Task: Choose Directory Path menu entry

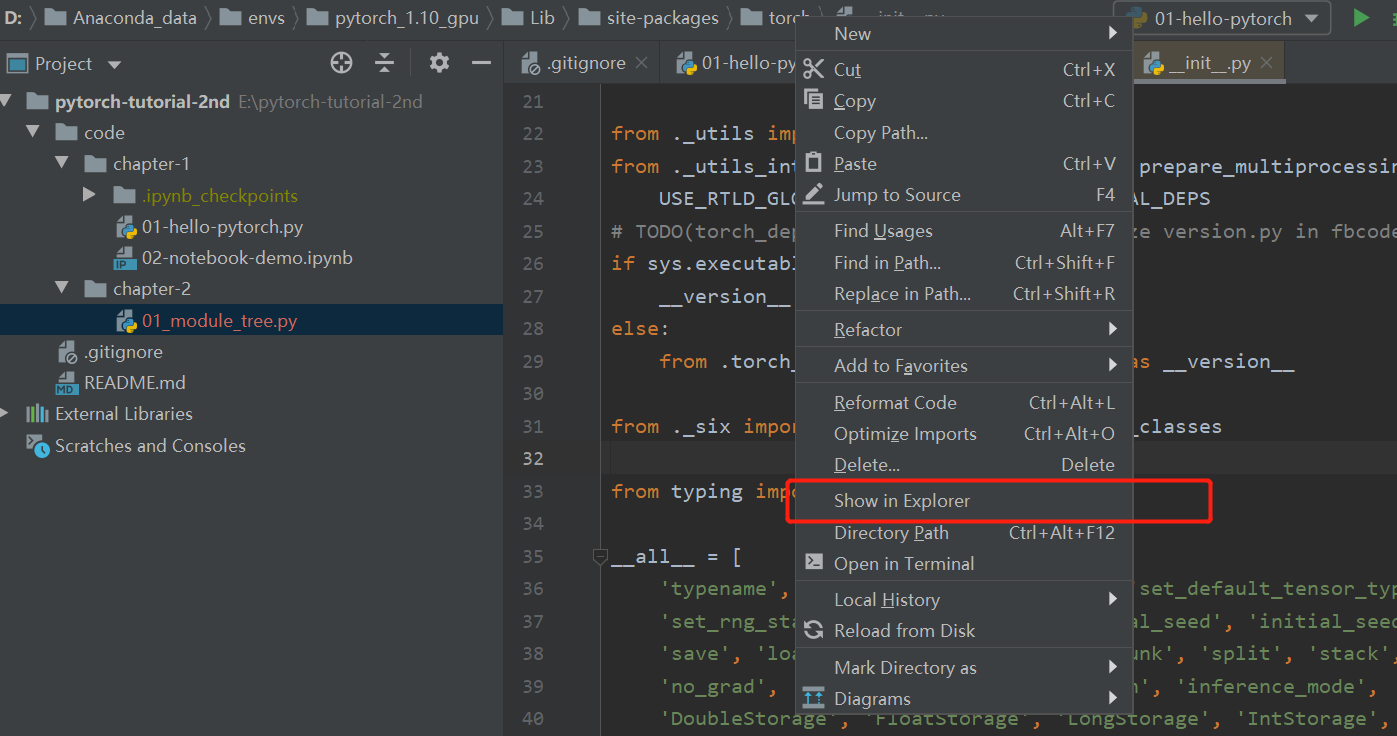Action: tap(964, 532)
